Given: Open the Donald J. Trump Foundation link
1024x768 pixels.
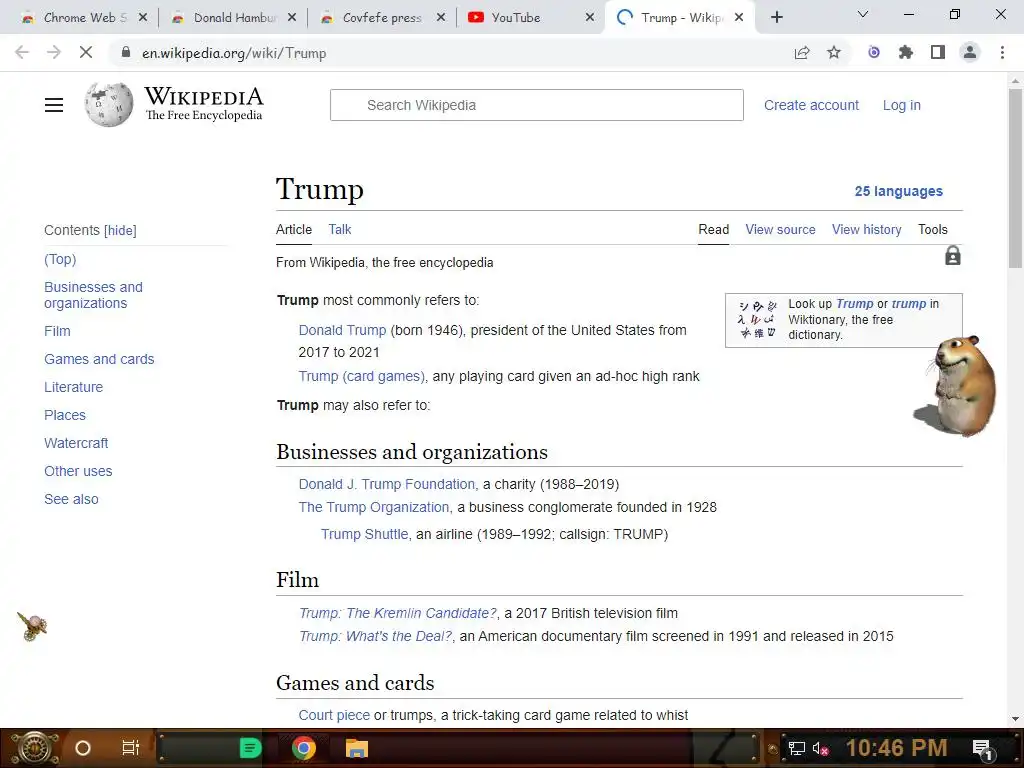Looking at the screenshot, I should [388, 484].
